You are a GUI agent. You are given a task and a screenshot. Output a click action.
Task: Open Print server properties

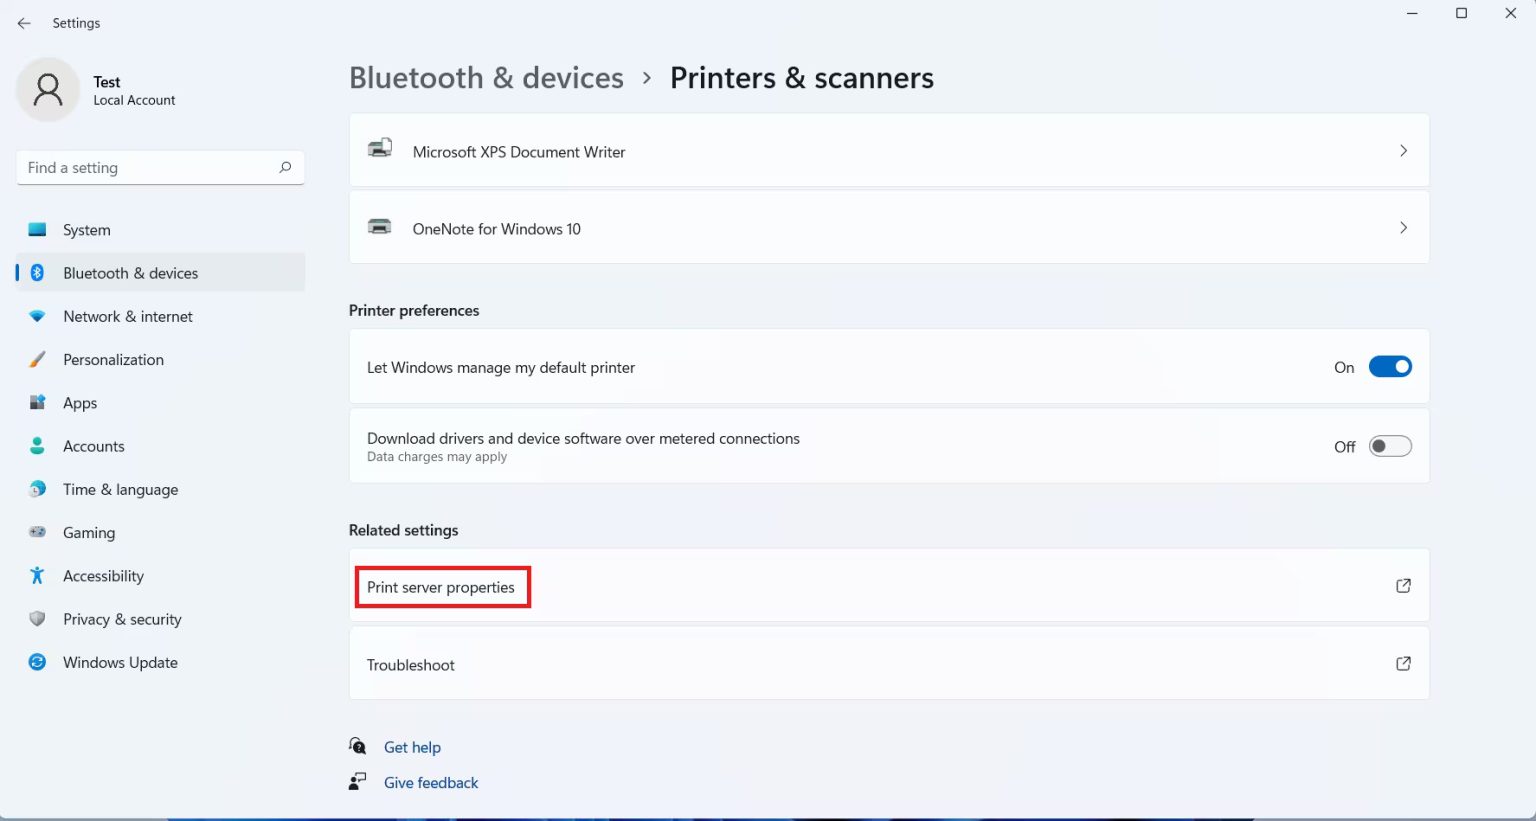(441, 587)
